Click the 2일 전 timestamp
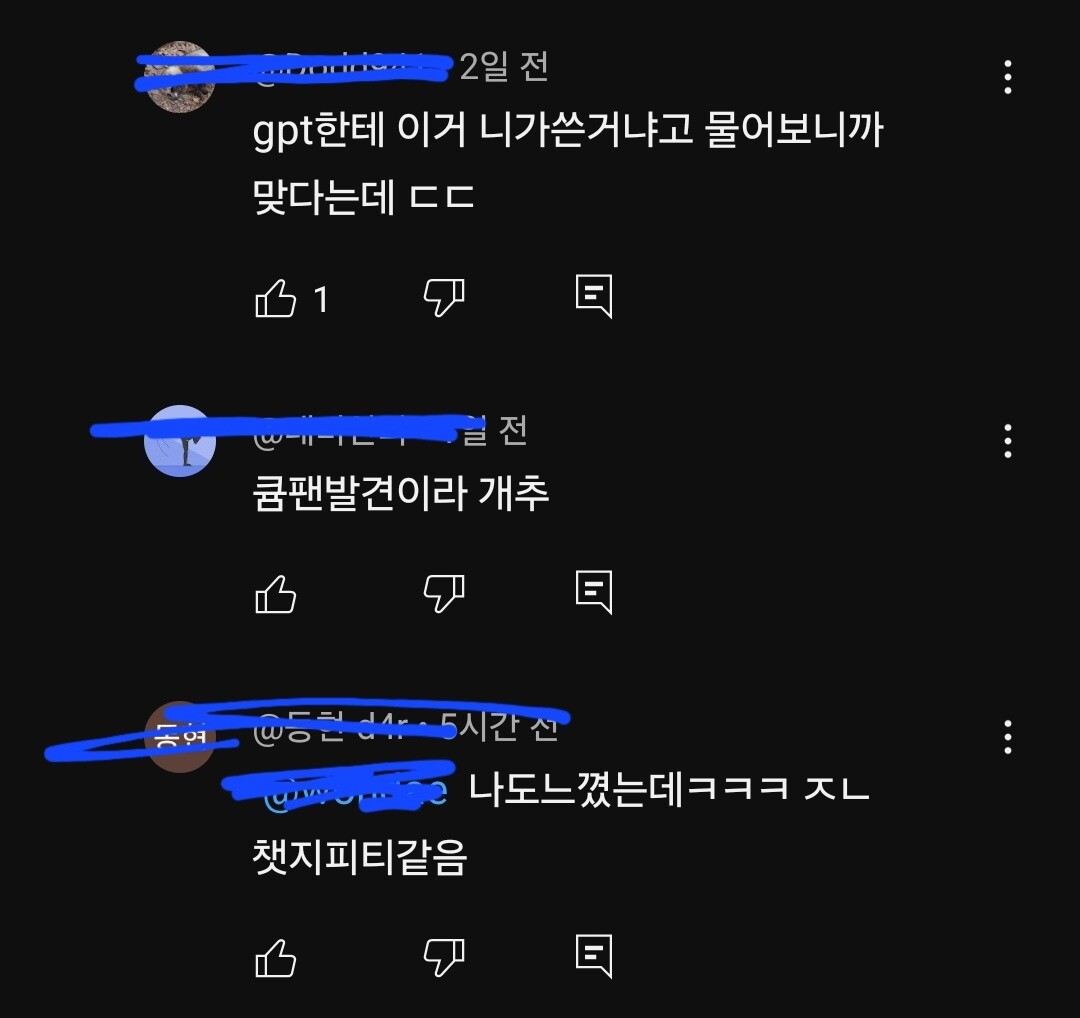The image size is (1080, 1018). click(x=504, y=67)
